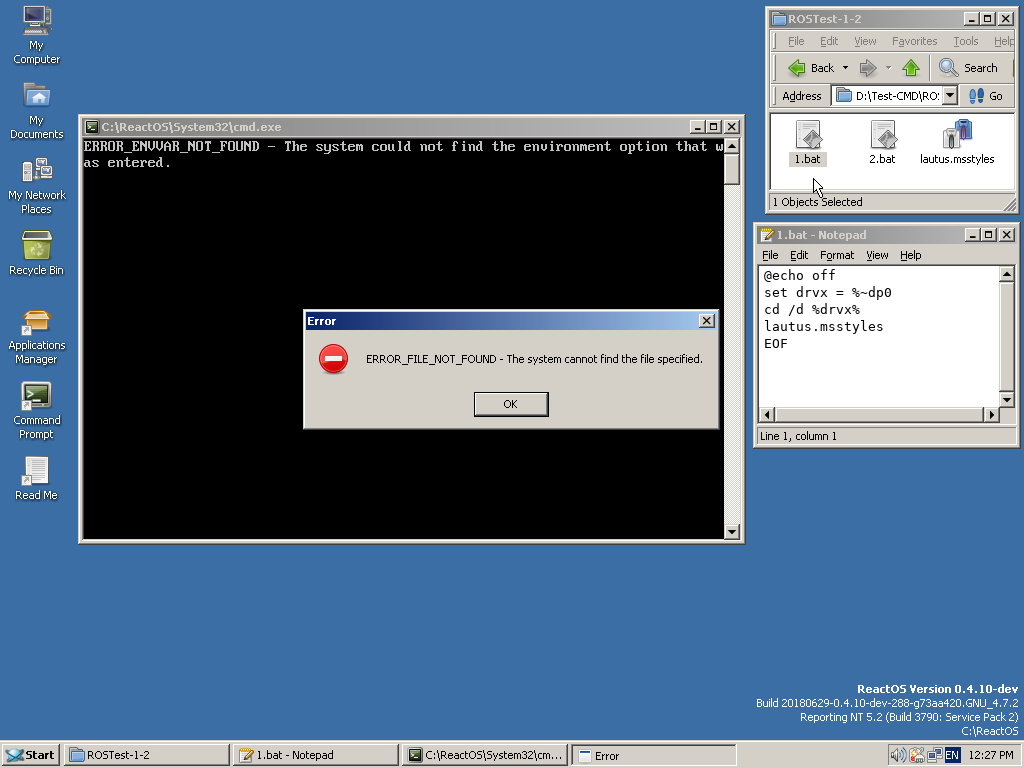Click the Up folder green arrow
Viewport: 1024px width, 768px height.
point(910,68)
